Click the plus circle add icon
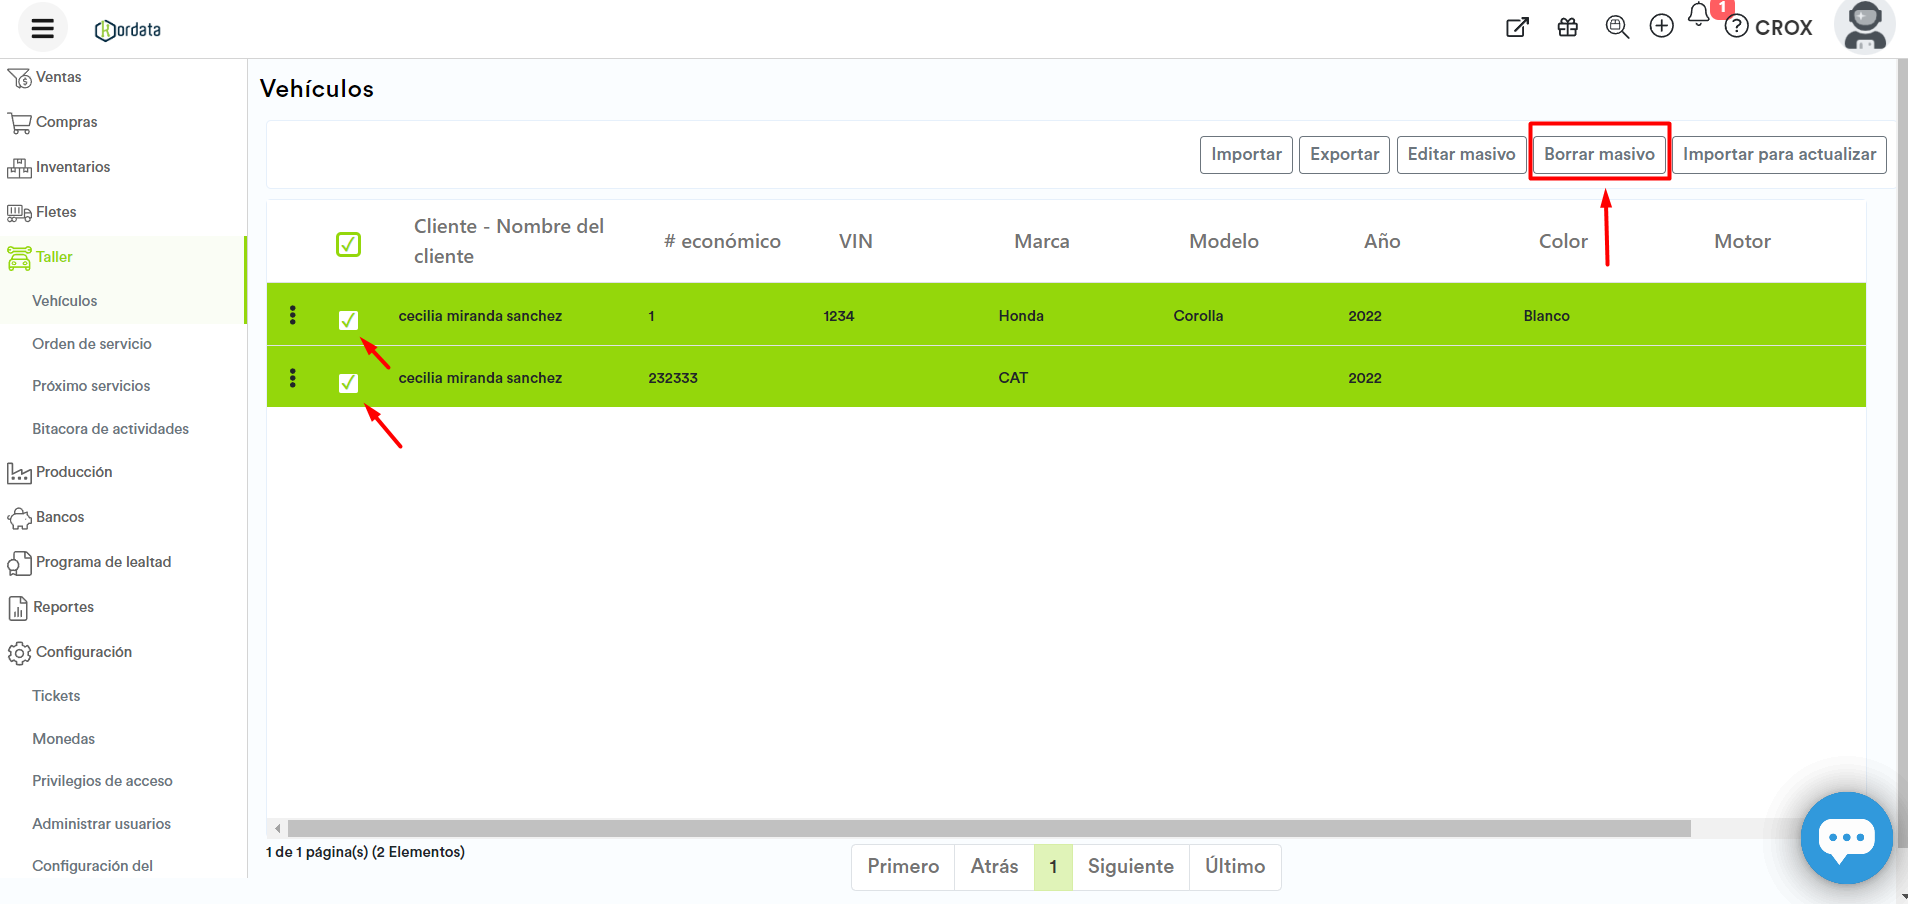Image resolution: width=1908 pixels, height=904 pixels. (x=1661, y=27)
